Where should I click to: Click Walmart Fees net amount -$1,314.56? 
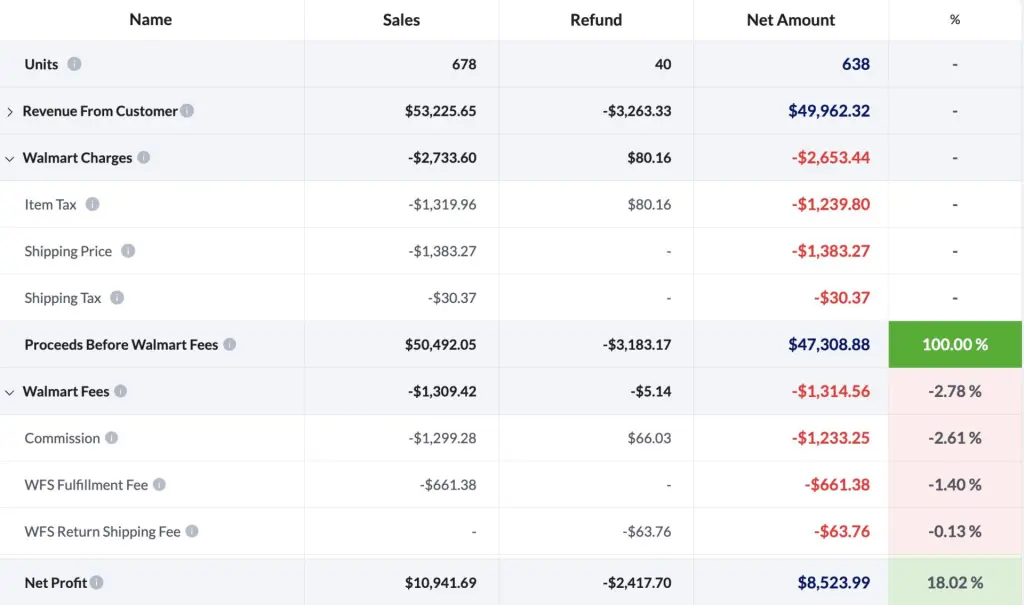[x=831, y=391]
